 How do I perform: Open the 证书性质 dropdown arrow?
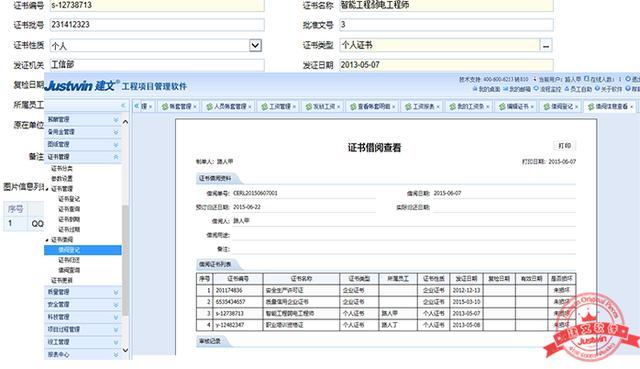(x=255, y=45)
